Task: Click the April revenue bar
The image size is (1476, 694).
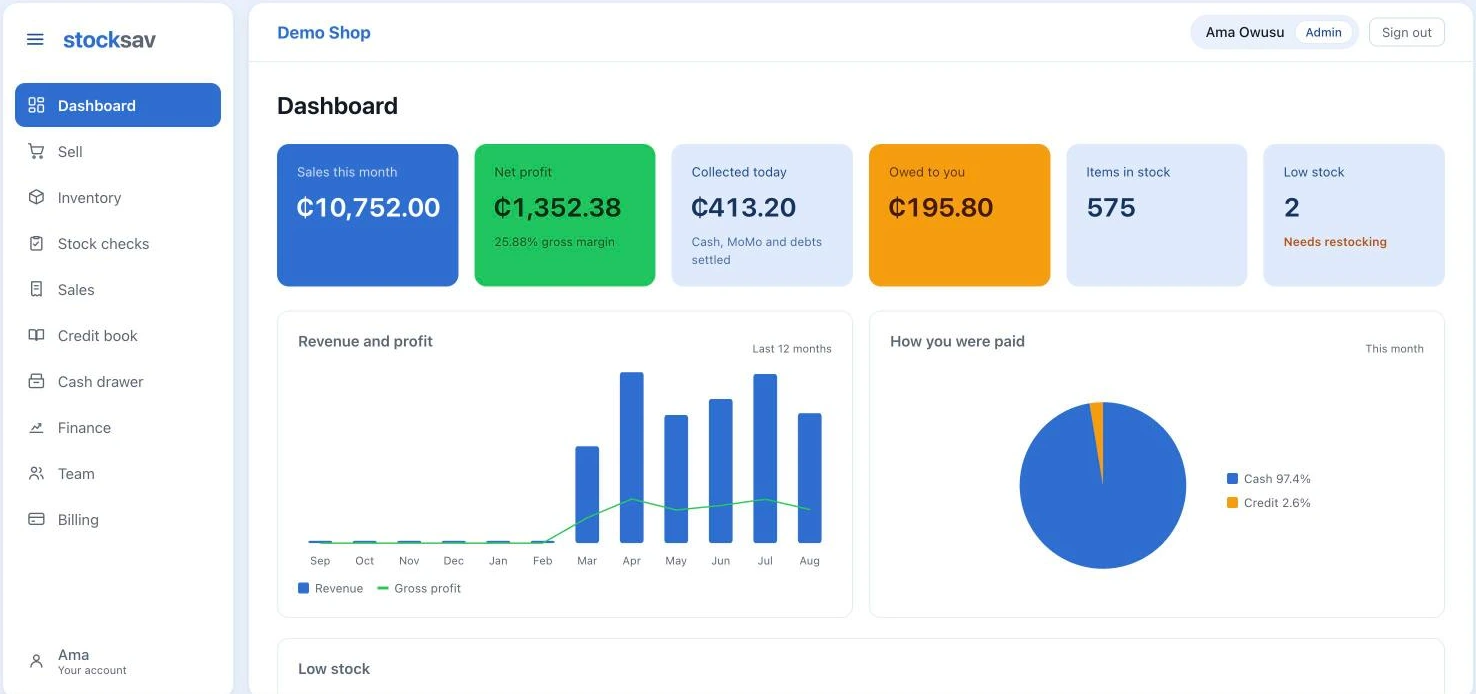Action: (x=631, y=457)
